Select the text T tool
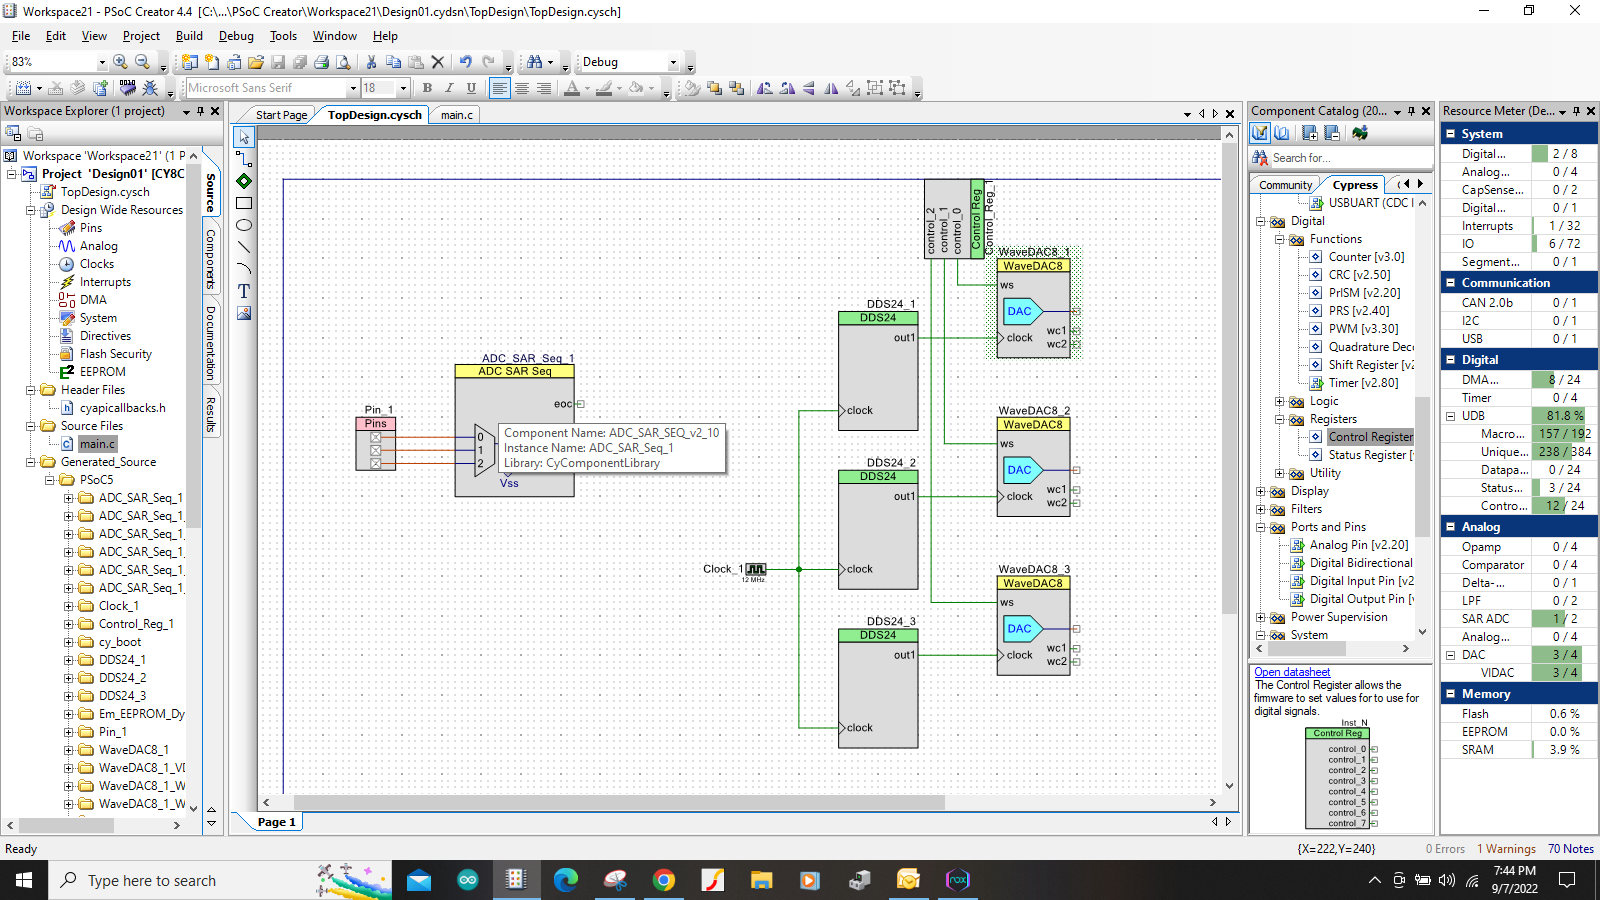 [244, 291]
